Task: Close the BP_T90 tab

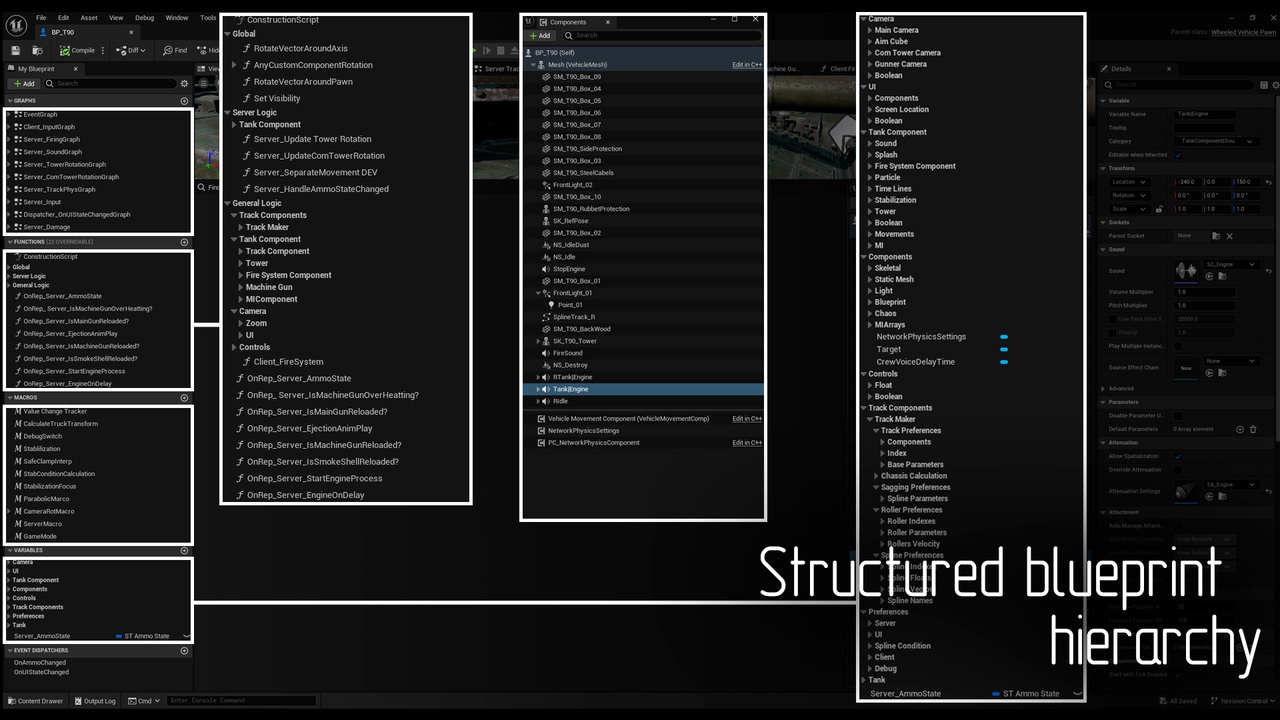Action: (131, 32)
